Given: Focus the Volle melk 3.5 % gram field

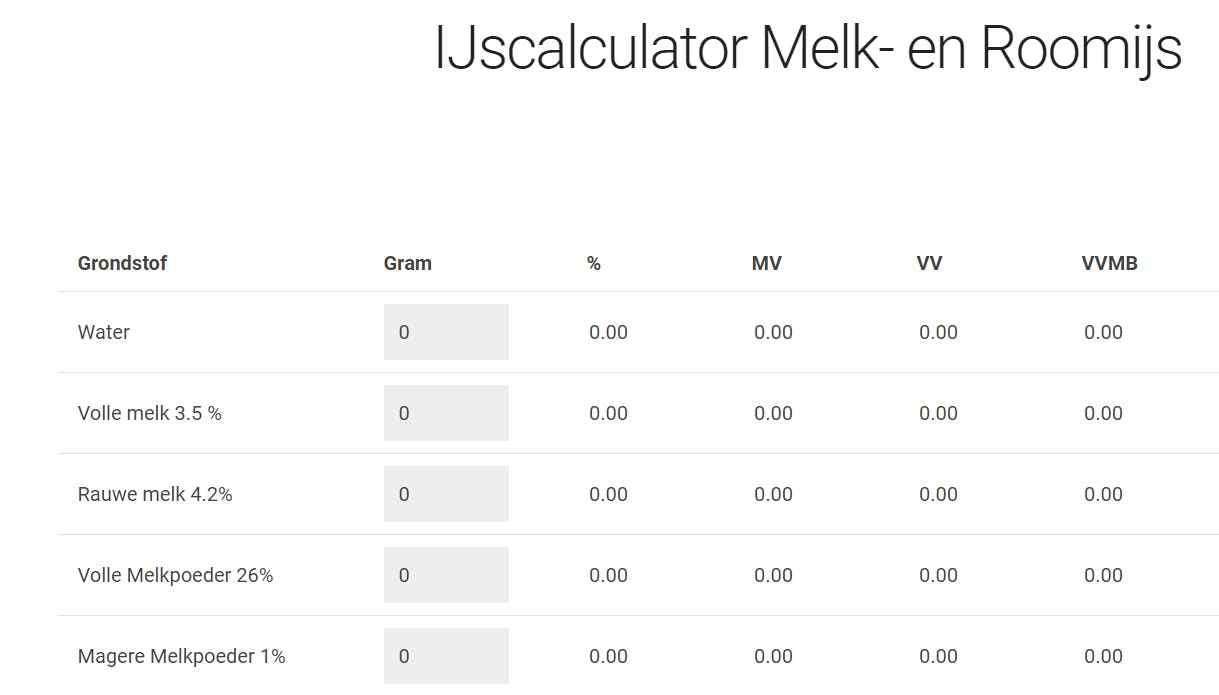Looking at the screenshot, I should [446, 413].
